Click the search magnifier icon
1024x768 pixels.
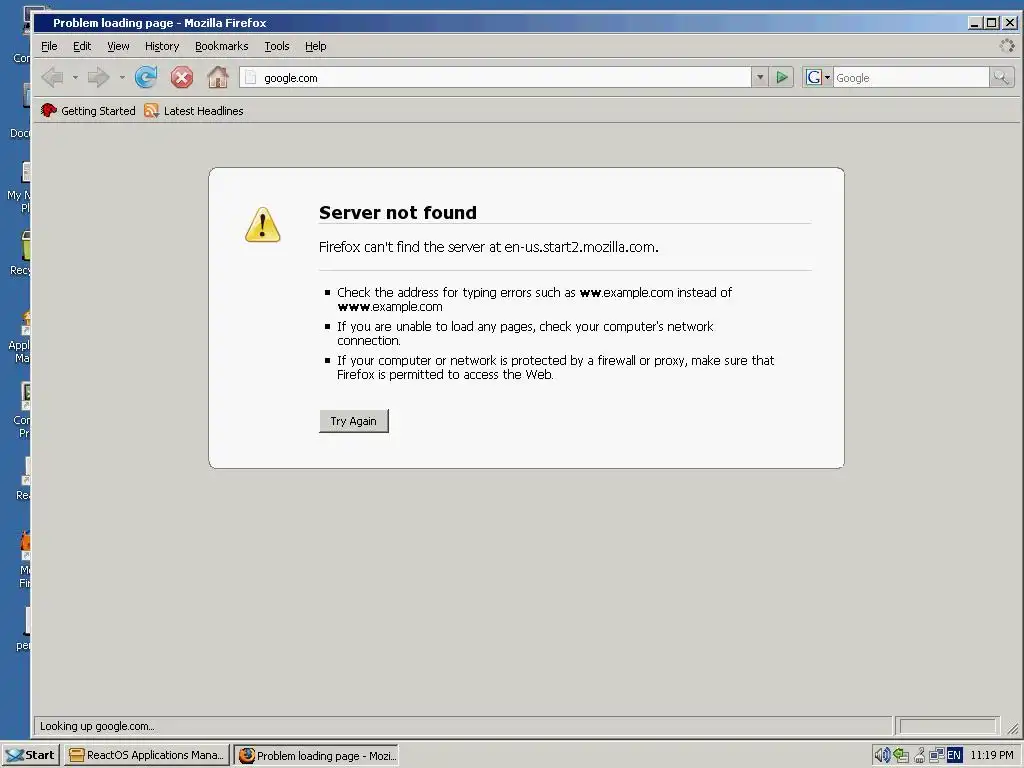[x=1001, y=78]
